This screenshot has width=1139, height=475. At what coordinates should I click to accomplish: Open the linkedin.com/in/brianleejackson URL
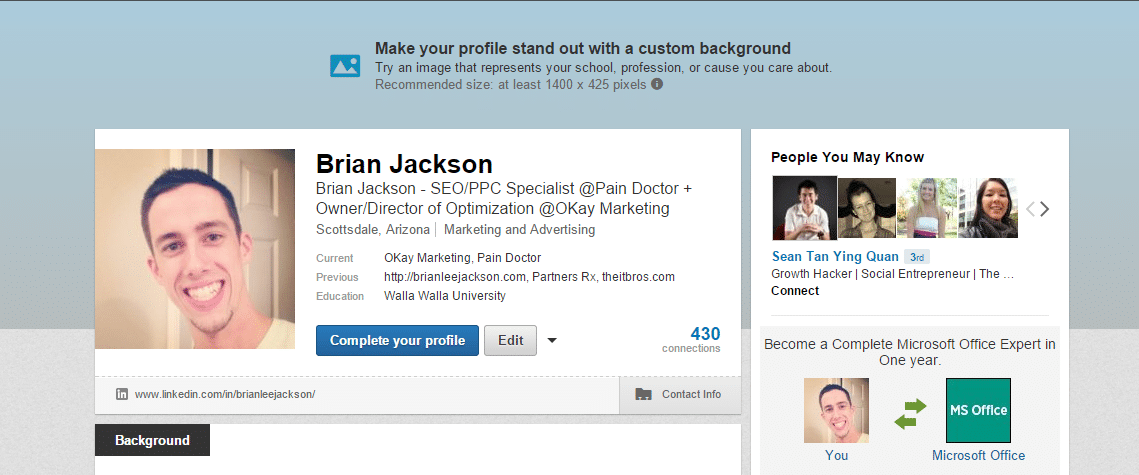[x=225, y=394]
